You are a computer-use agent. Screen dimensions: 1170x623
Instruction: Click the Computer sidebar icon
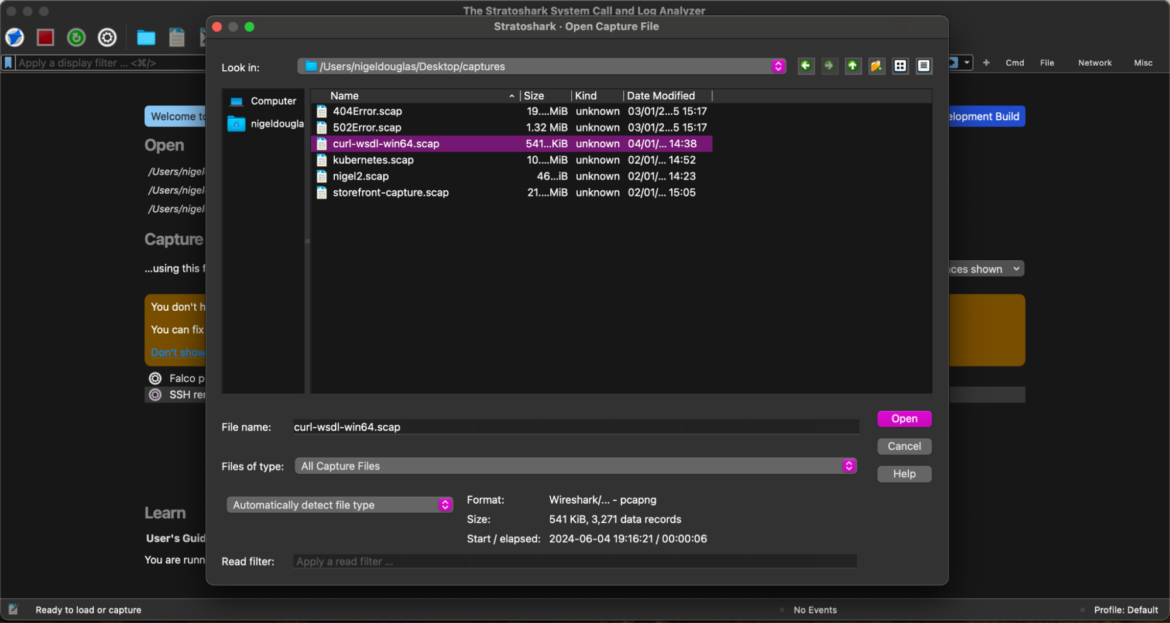[237, 101]
